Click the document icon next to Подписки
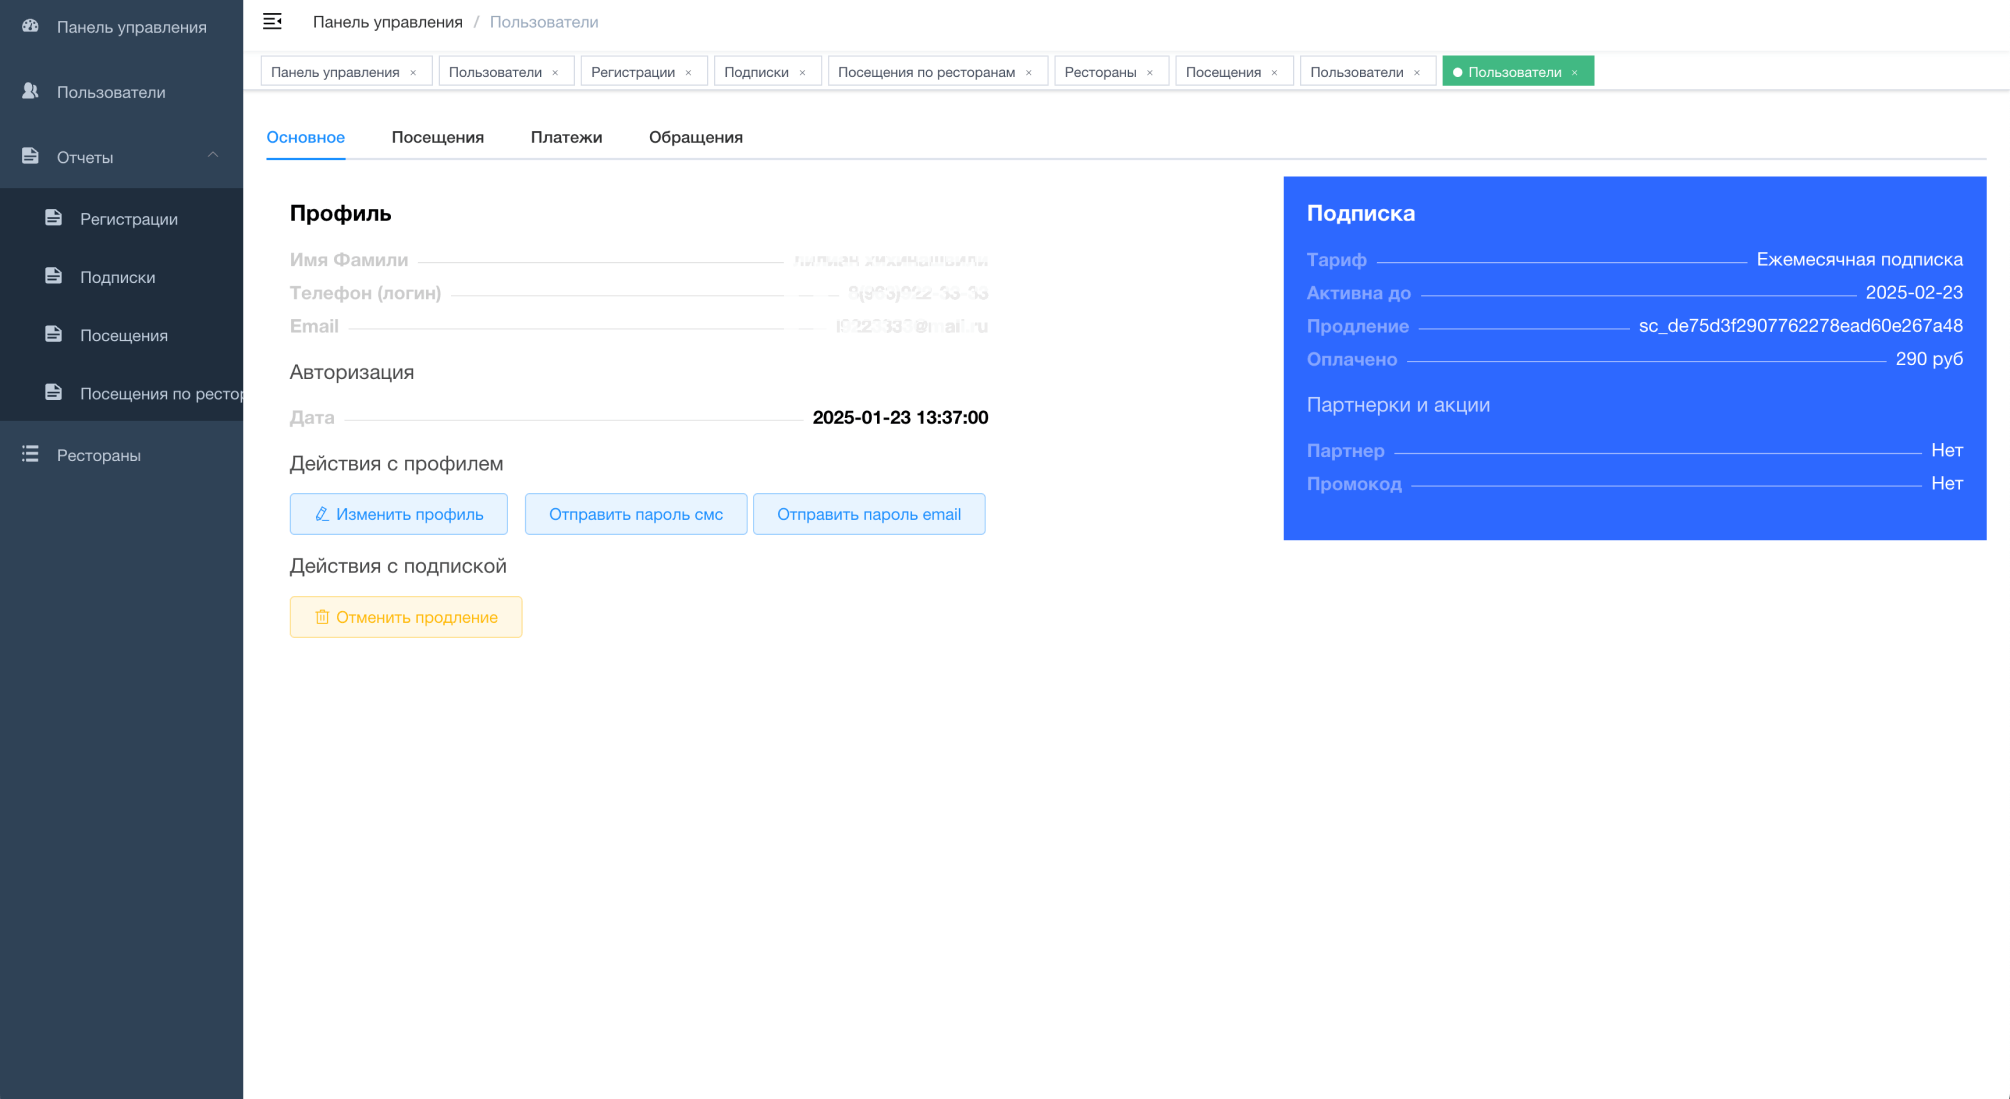The image size is (2010, 1099). [x=54, y=276]
